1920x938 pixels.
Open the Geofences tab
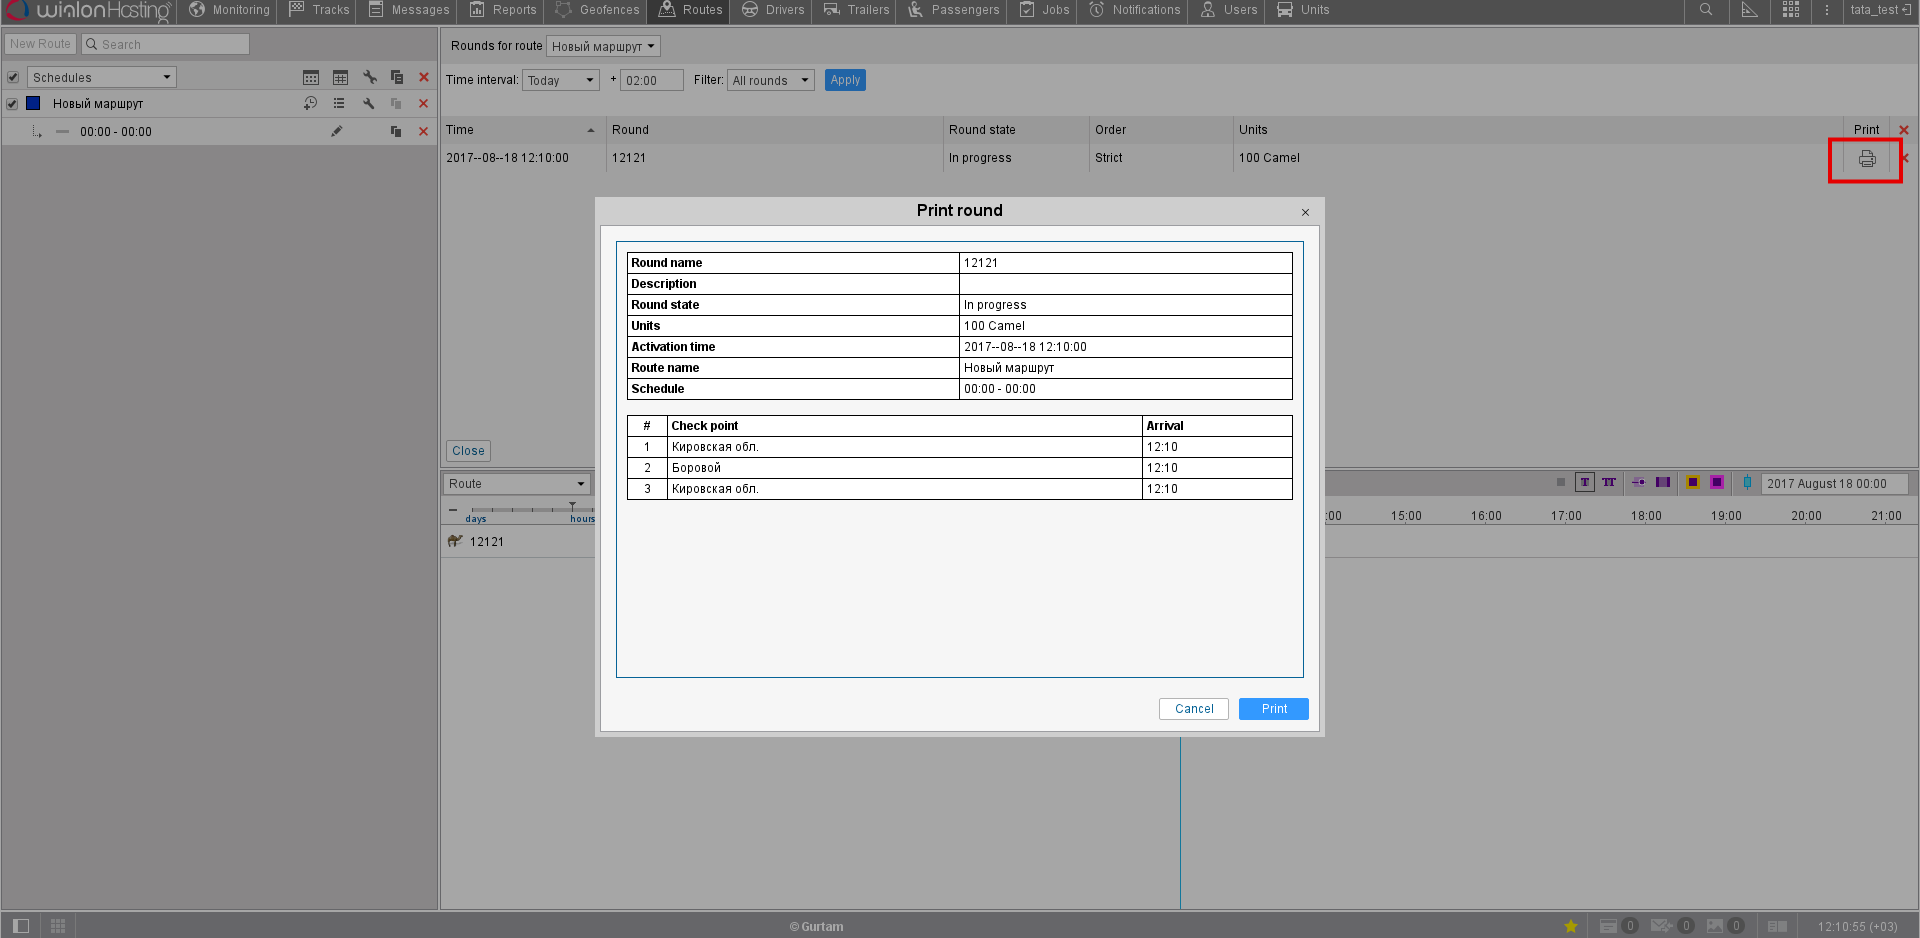(x=598, y=10)
